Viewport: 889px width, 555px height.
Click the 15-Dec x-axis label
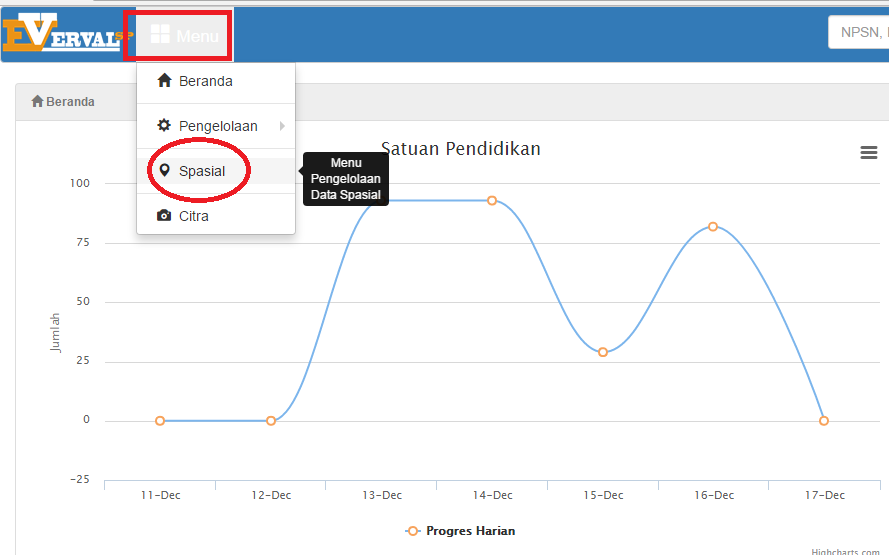[x=603, y=495]
